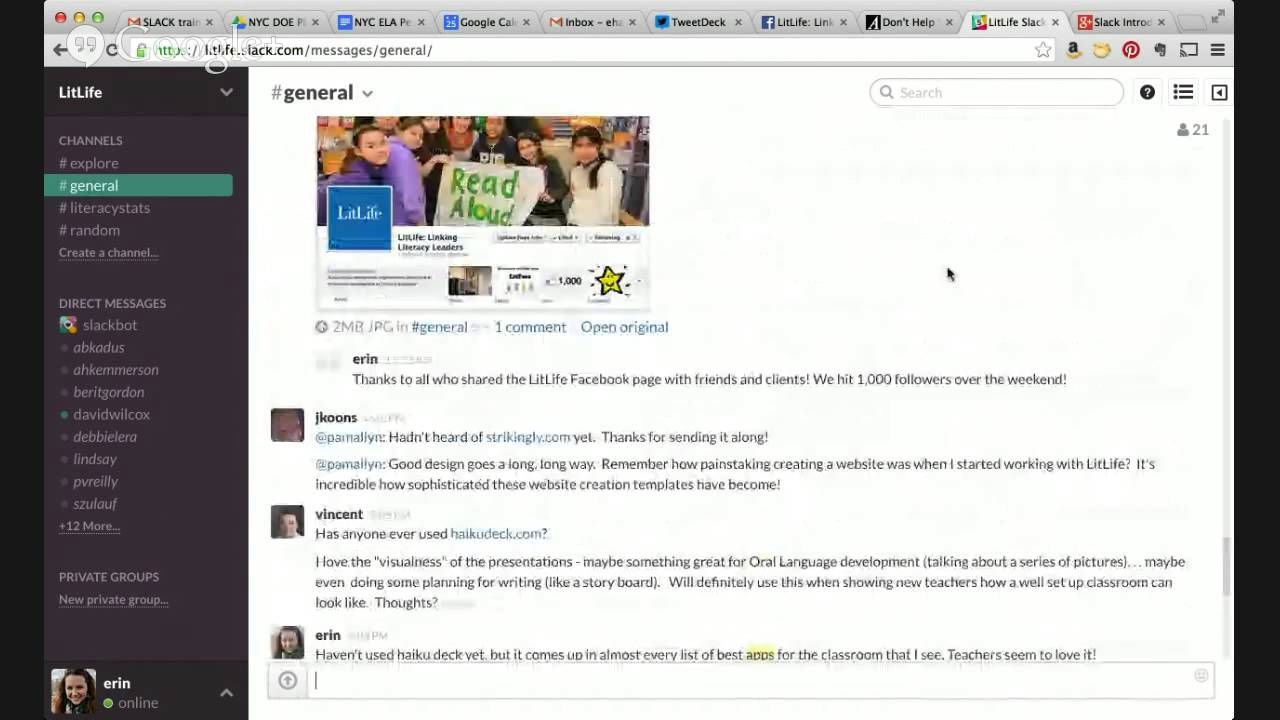Switch to the Inbox tab
Screen dimensions: 1280x720
click(593, 22)
